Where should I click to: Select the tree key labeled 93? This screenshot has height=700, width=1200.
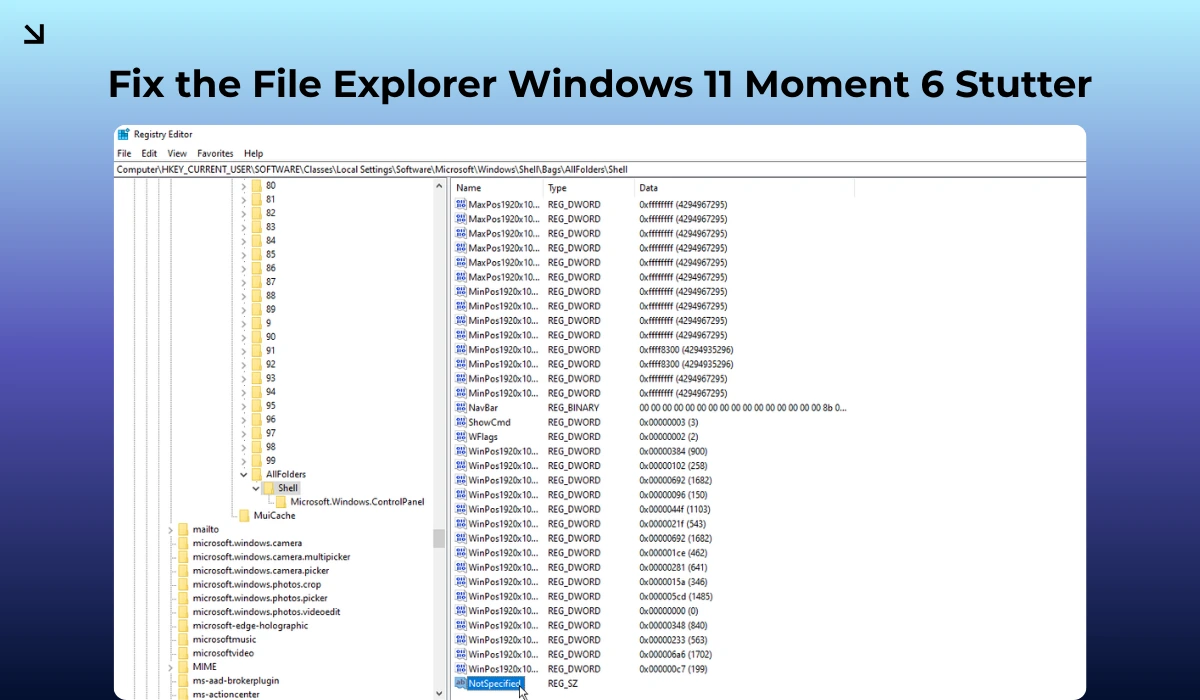coord(271,378)
